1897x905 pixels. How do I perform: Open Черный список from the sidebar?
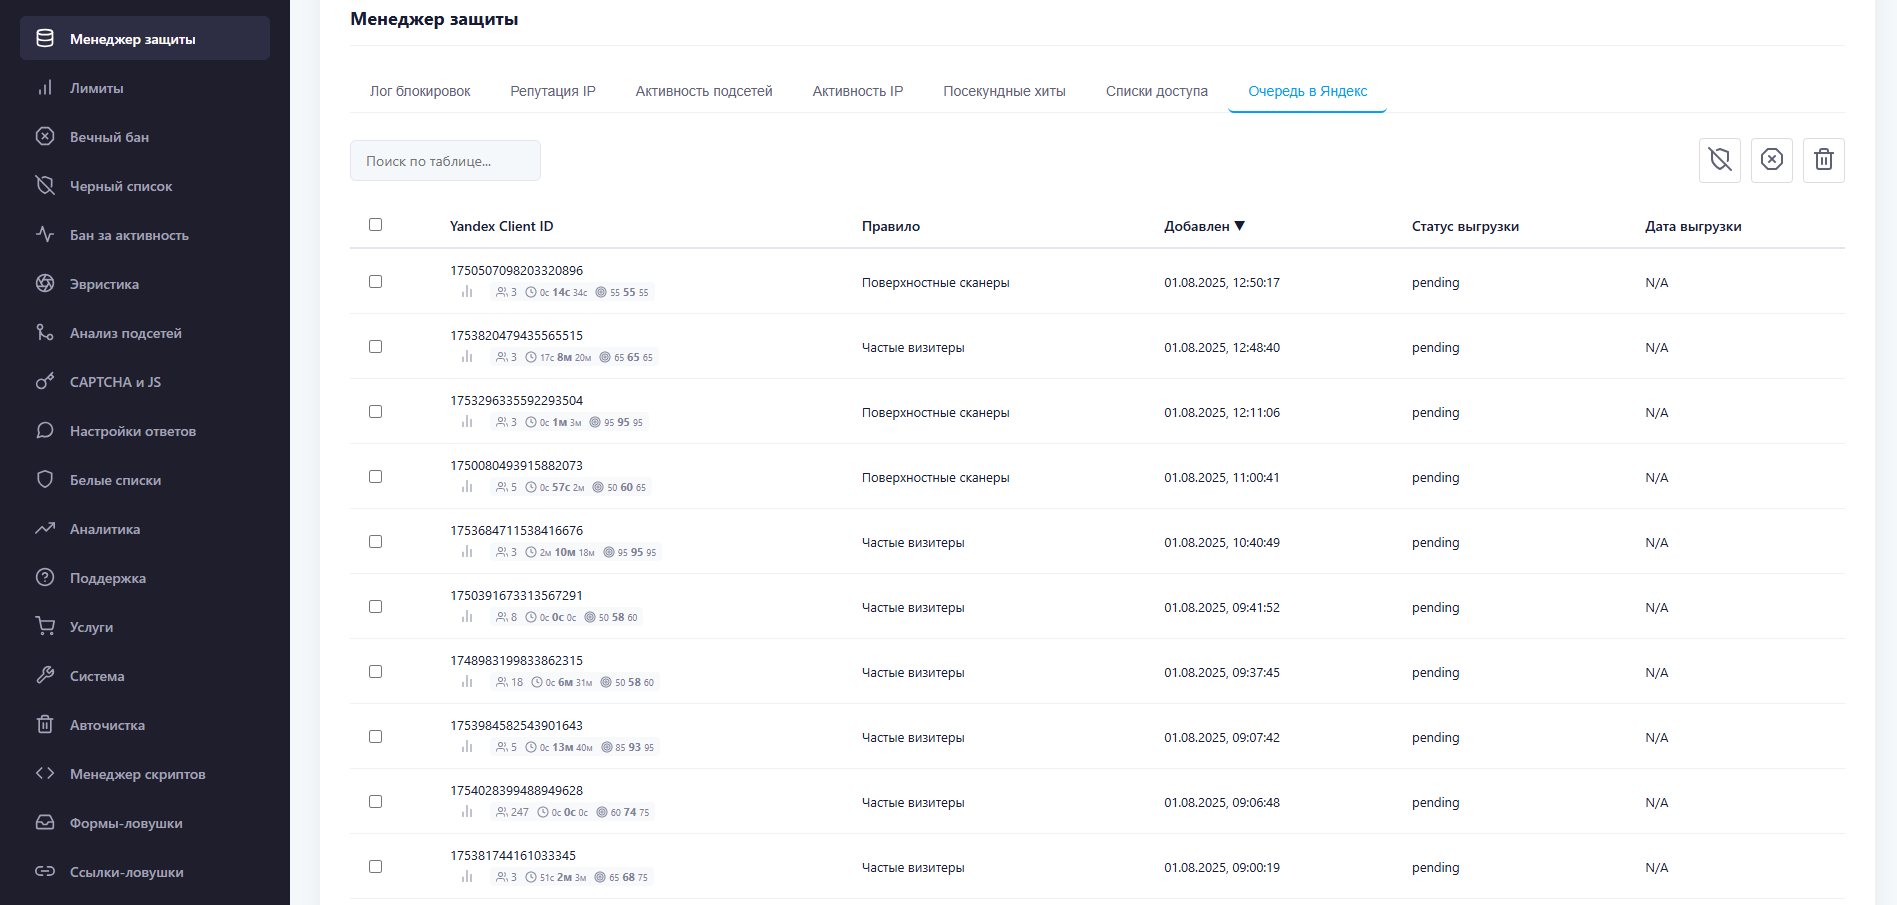pyautogui.click(x=121, y=186)
